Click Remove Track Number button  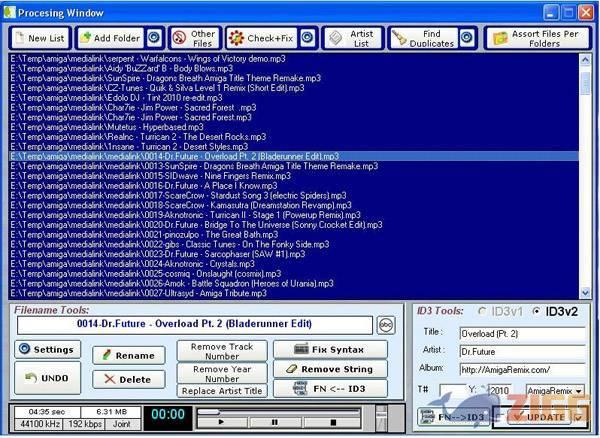pyautogui.click(x=222, y=350)
